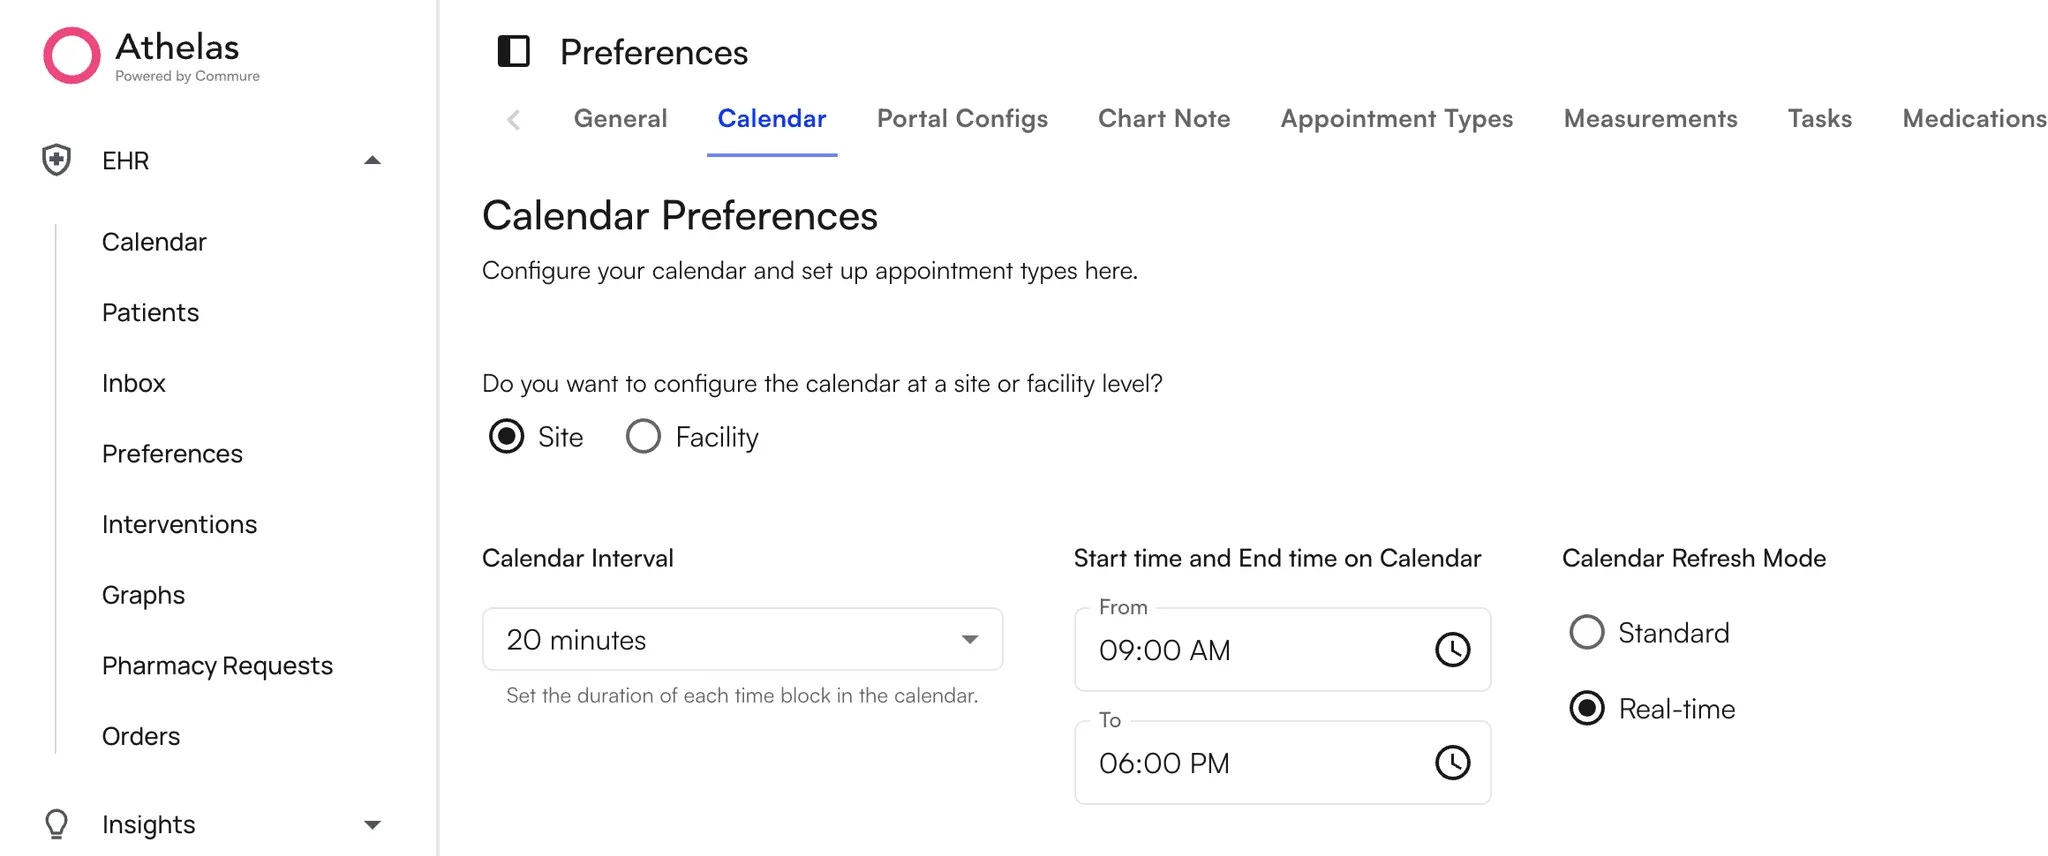
Task: Confirm Site is selected for calendar configuration
Action: tap(506, 436)
